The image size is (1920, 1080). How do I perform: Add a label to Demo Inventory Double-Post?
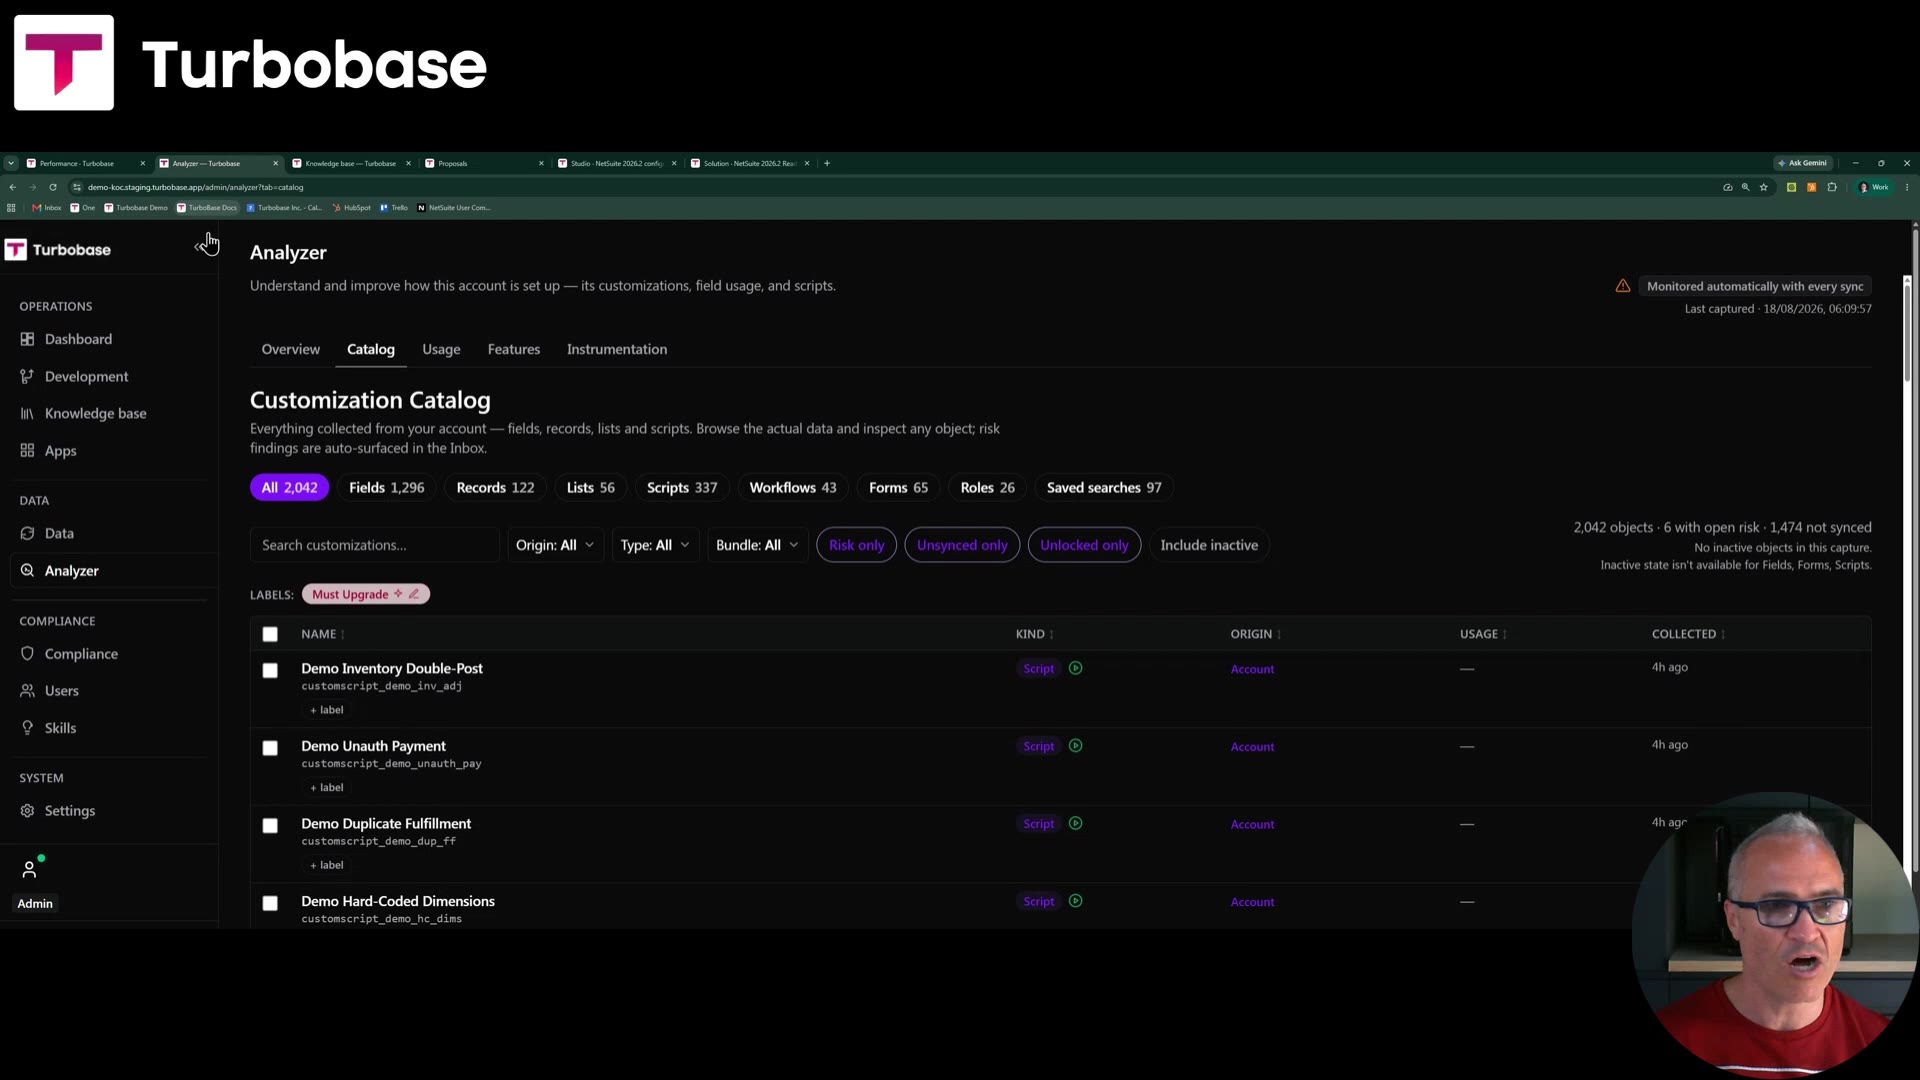pos(327,710)
